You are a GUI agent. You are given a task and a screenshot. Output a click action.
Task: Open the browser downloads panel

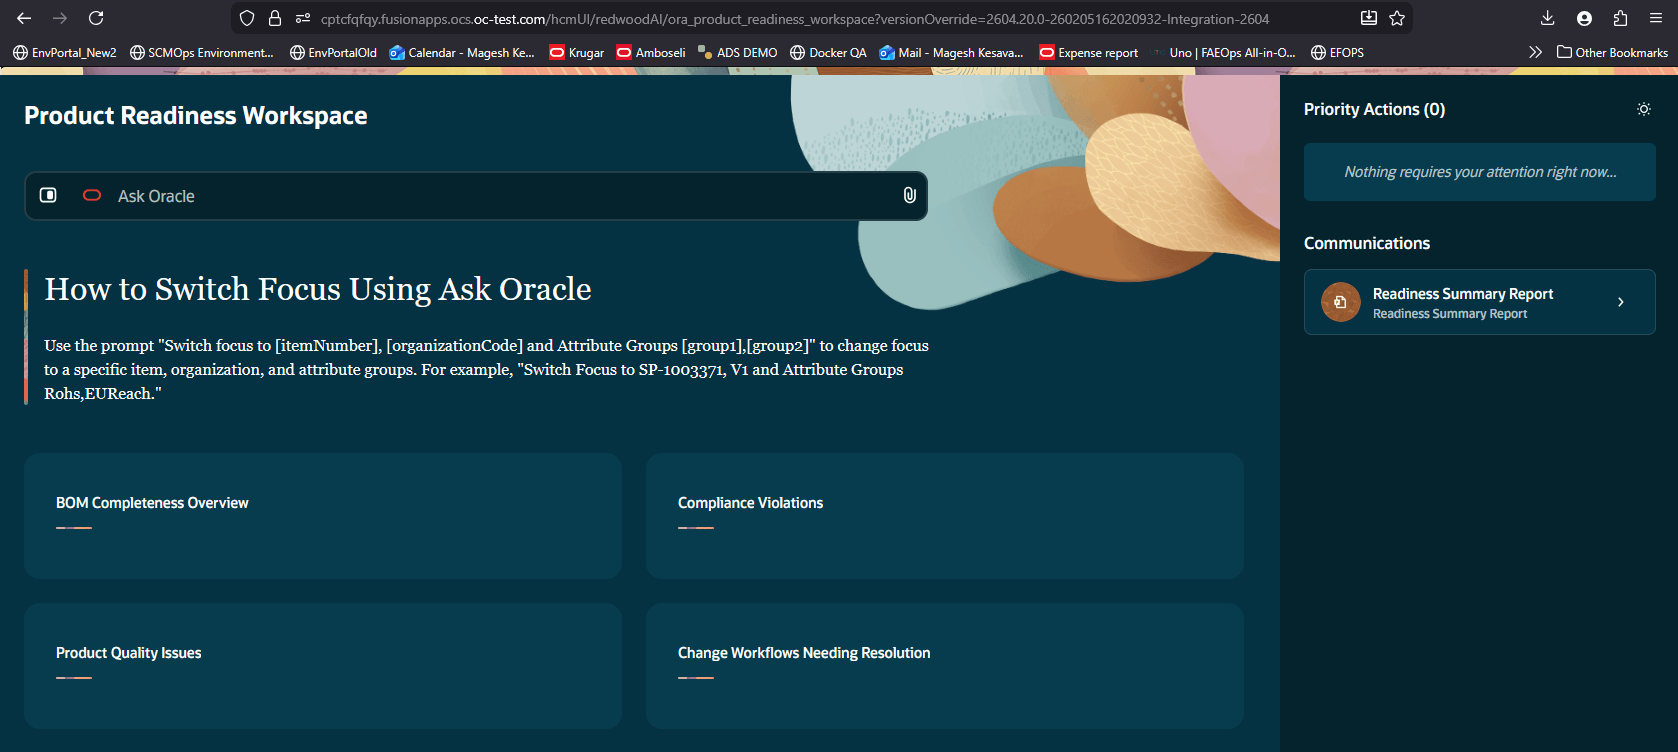click(x=1547, y=18)
